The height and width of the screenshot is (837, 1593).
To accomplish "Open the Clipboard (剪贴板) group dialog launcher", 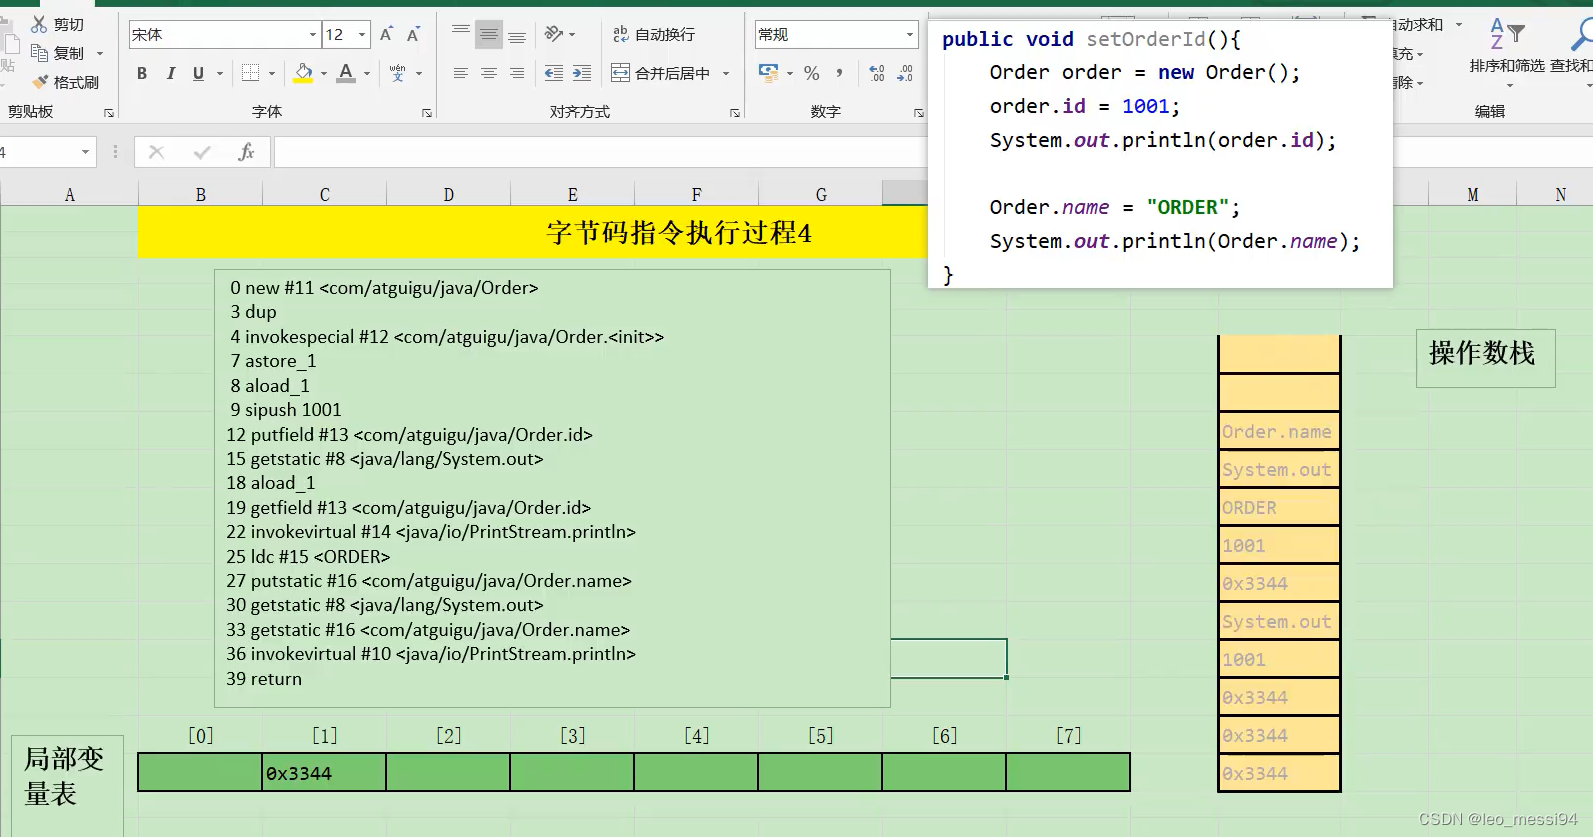I will pos(109,113).
